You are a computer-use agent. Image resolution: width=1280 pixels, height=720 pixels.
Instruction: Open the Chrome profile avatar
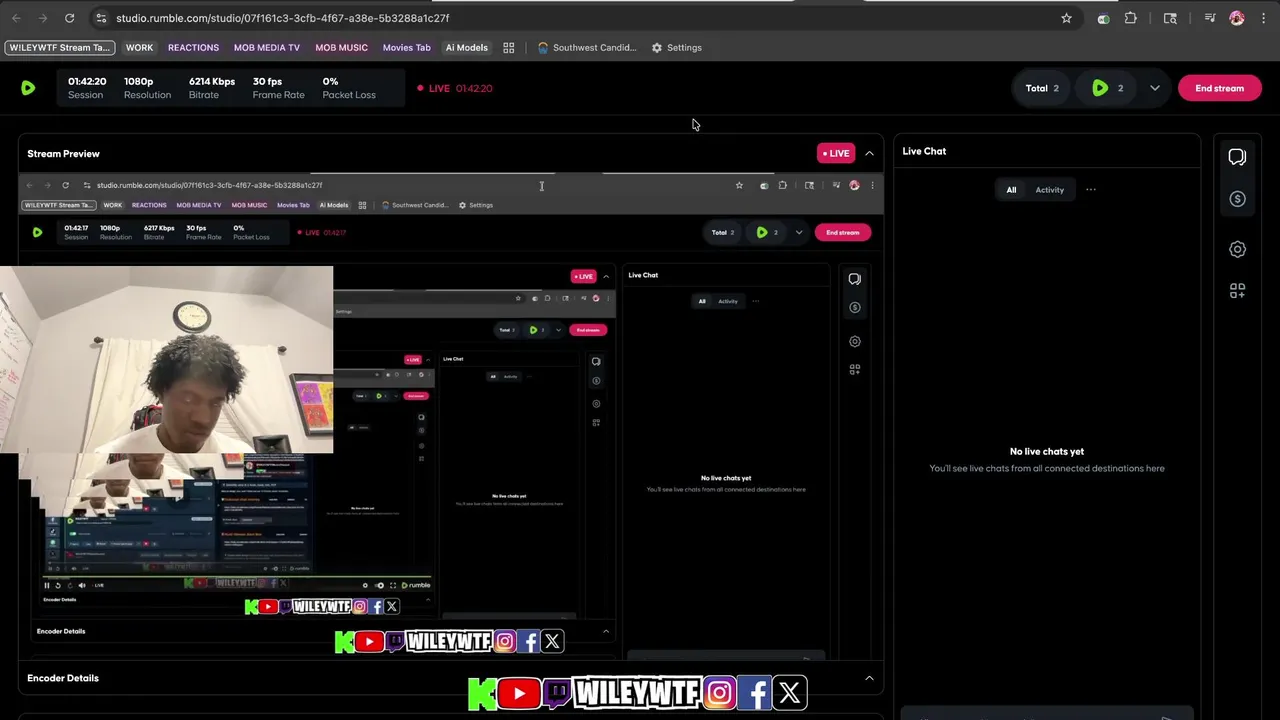pyautogui.click(x=1237, y=18)
